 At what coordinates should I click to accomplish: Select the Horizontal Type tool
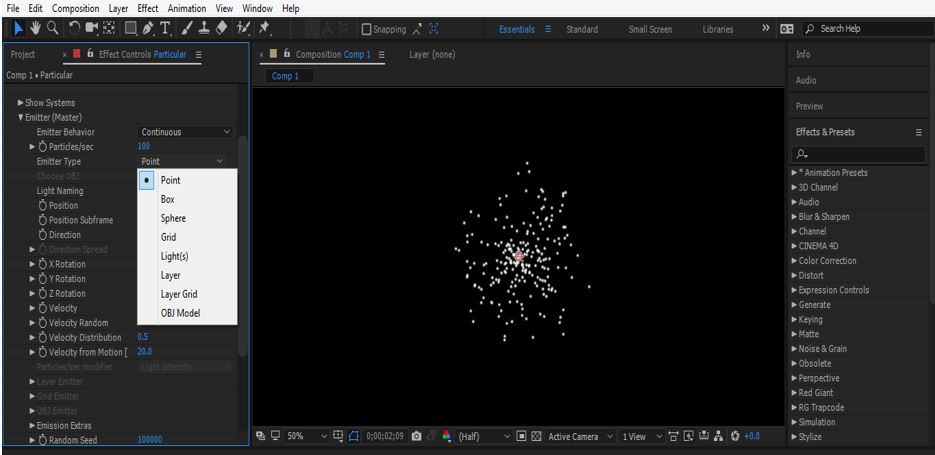165,28
